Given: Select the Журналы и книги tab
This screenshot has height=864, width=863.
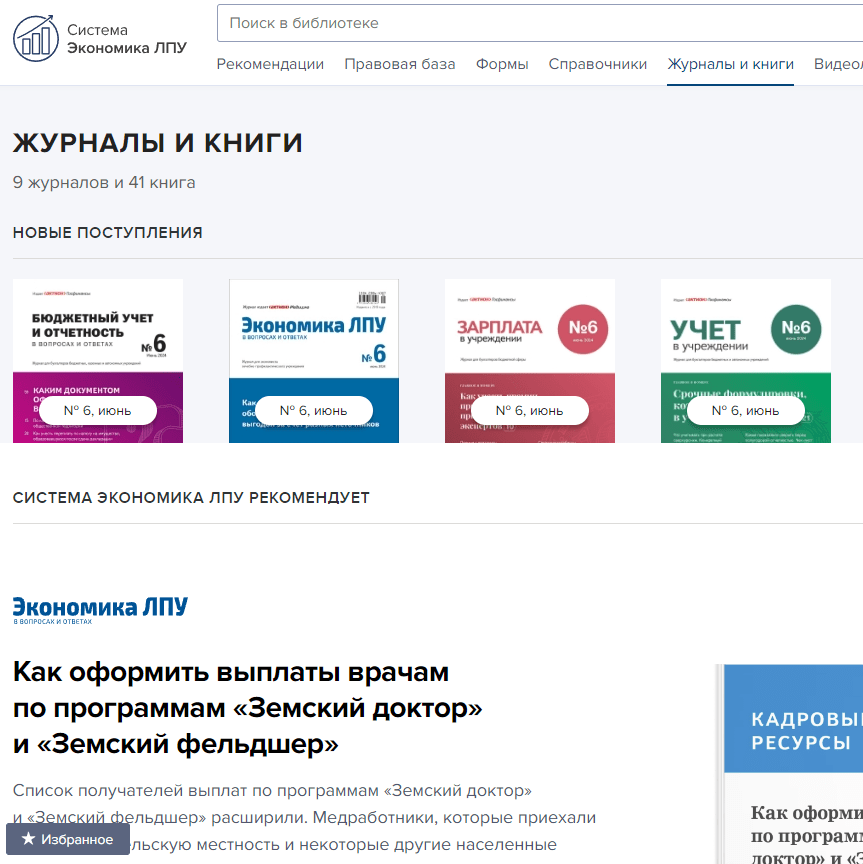Looking at the screenshot, I should point(730,64).
